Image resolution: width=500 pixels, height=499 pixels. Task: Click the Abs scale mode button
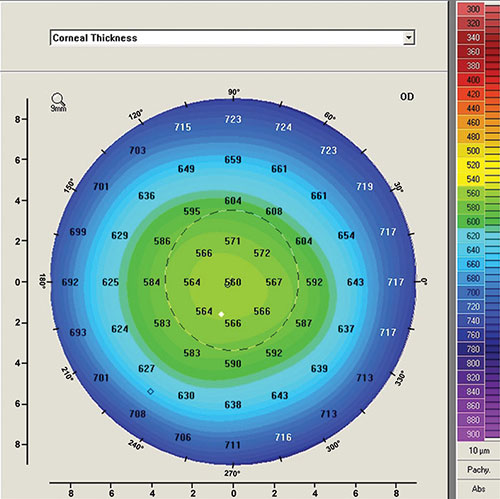479,489
